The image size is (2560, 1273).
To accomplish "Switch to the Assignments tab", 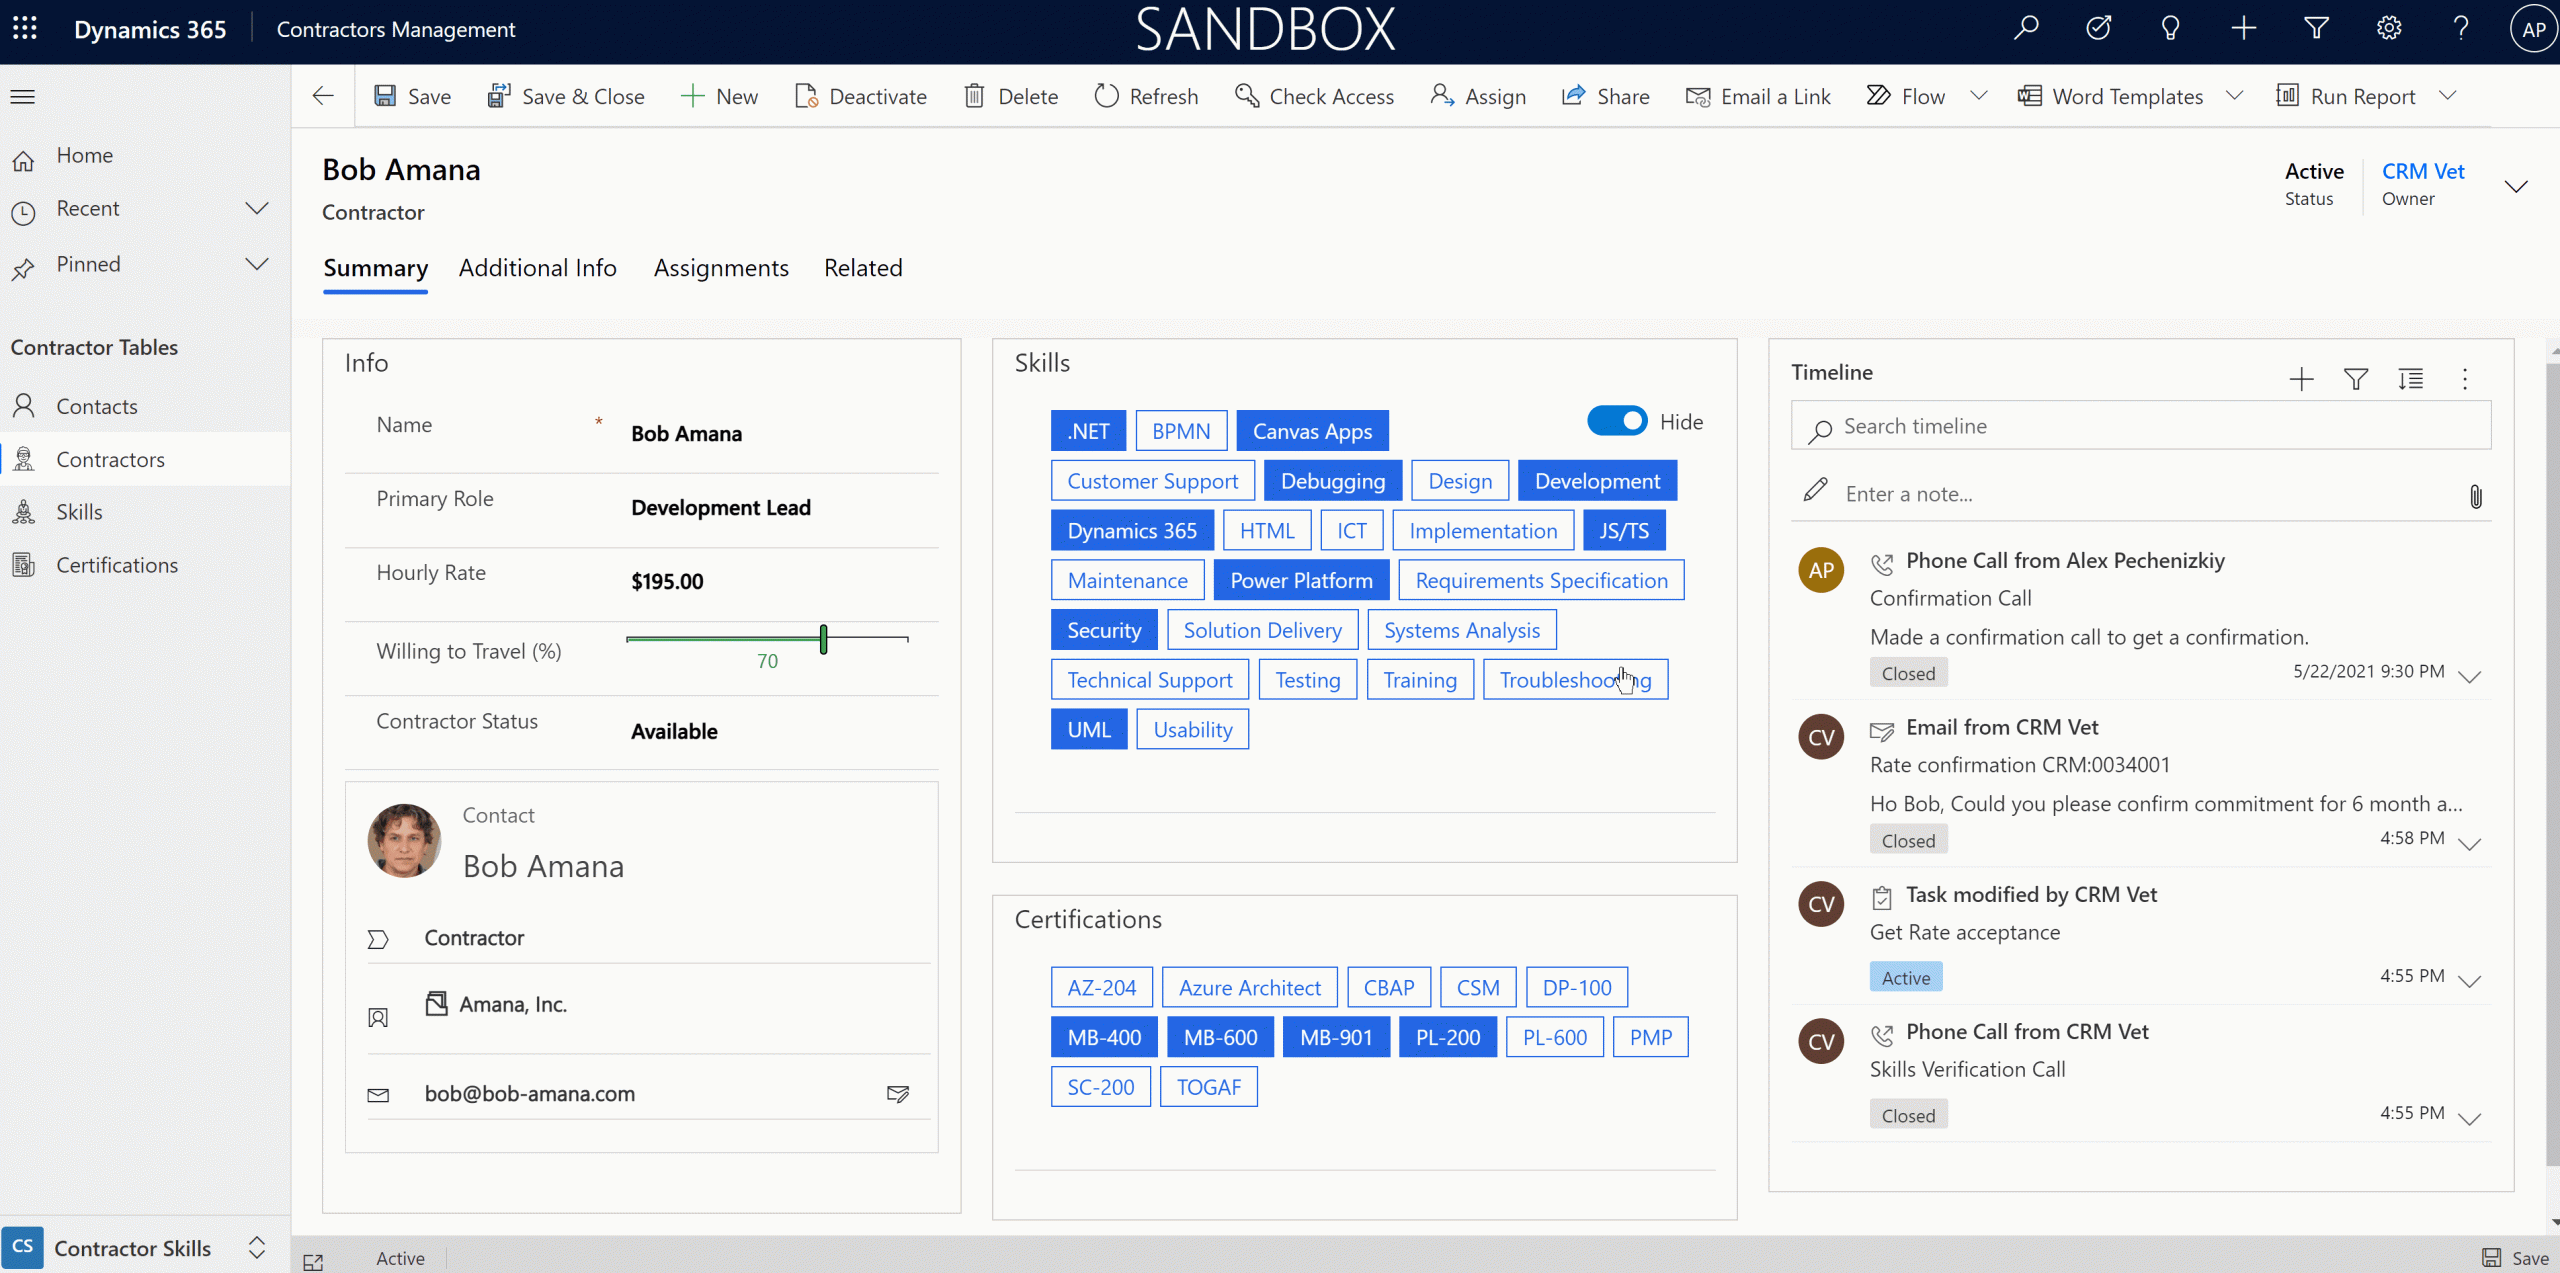I will click(x=721, y=268).
